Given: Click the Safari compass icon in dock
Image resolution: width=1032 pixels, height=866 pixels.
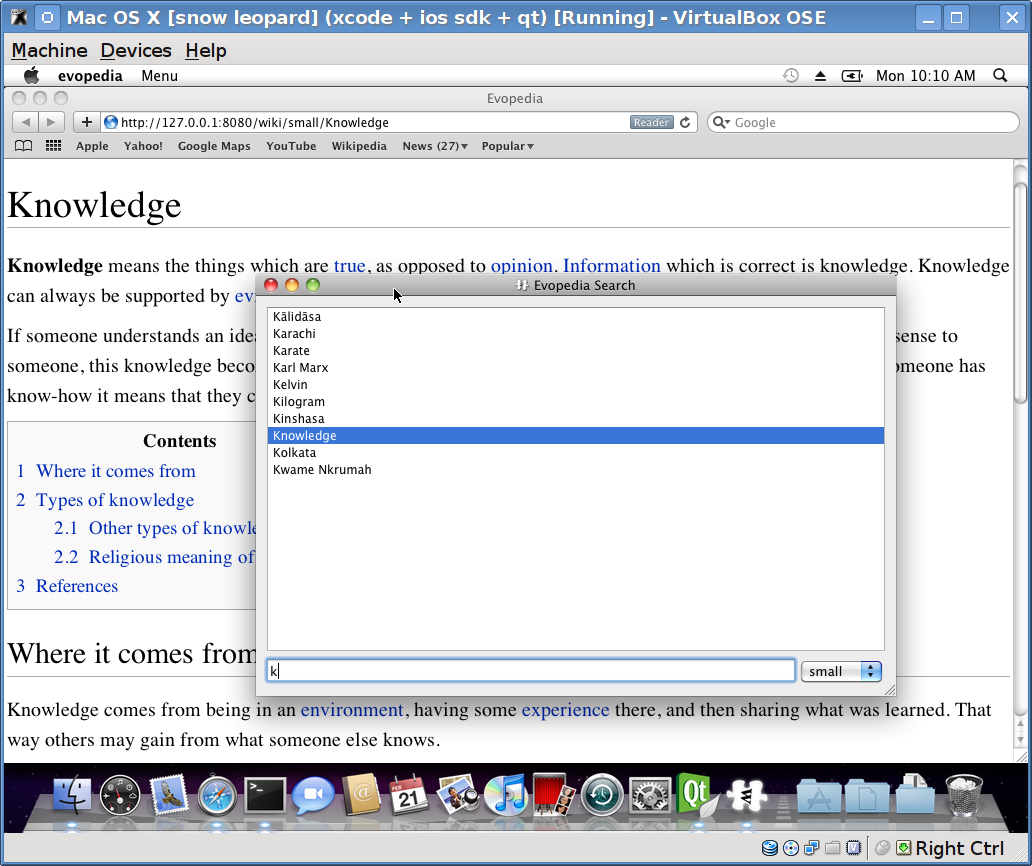Looking at the screenshot, I should (x=217, y=796).
